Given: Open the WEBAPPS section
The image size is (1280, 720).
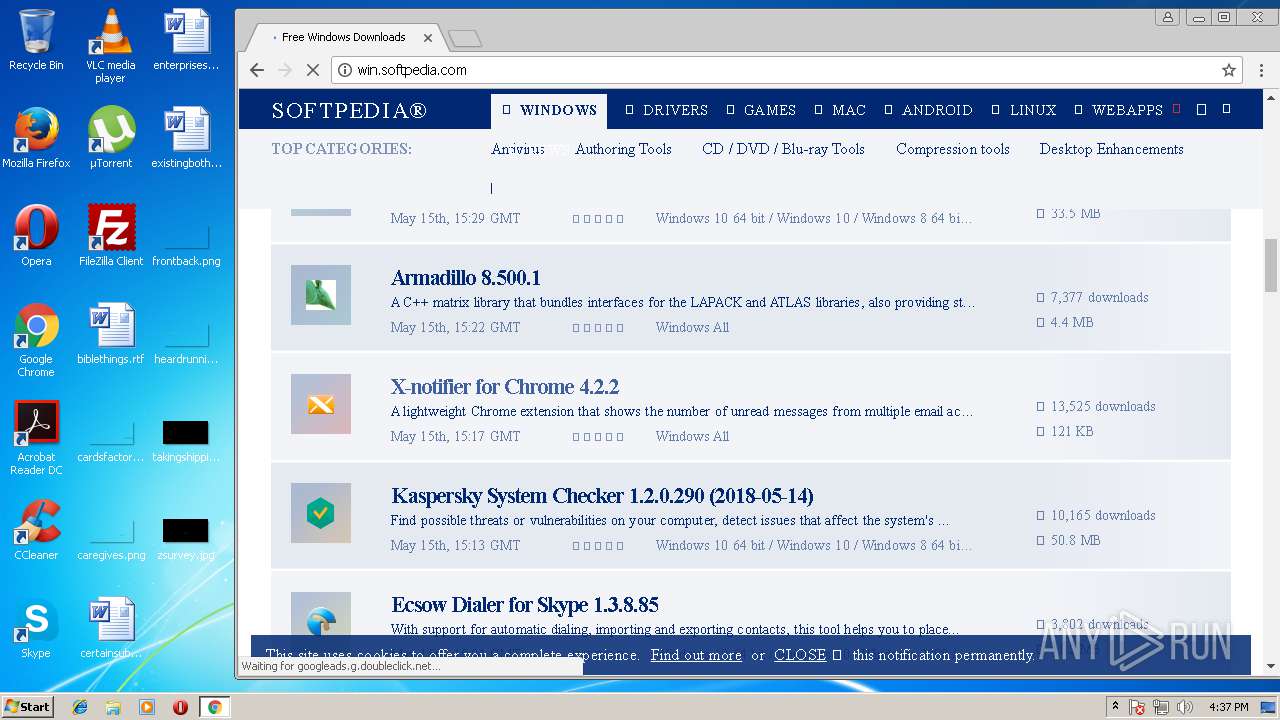Looking at the screenshot, I should point(1118,110).
